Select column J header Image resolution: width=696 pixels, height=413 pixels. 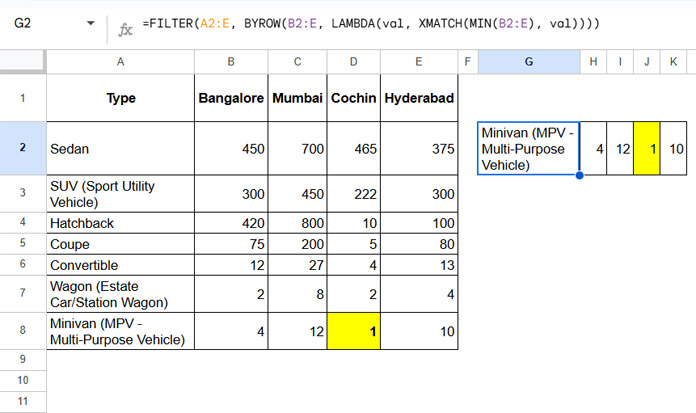[x=647, y=62]
